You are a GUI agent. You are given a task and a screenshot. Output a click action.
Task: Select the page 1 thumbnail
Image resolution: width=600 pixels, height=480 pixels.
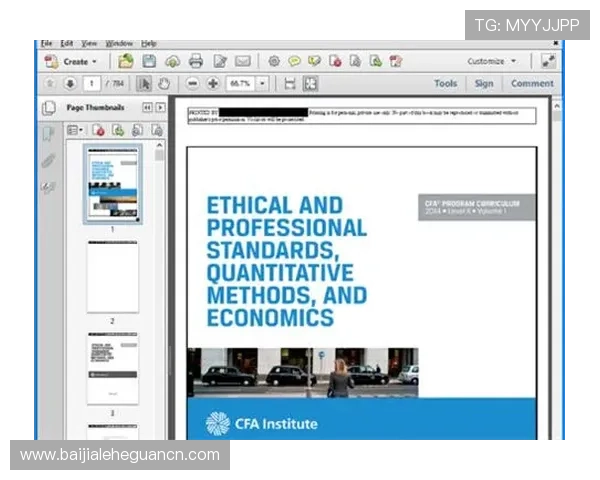(x=112, y=183)
